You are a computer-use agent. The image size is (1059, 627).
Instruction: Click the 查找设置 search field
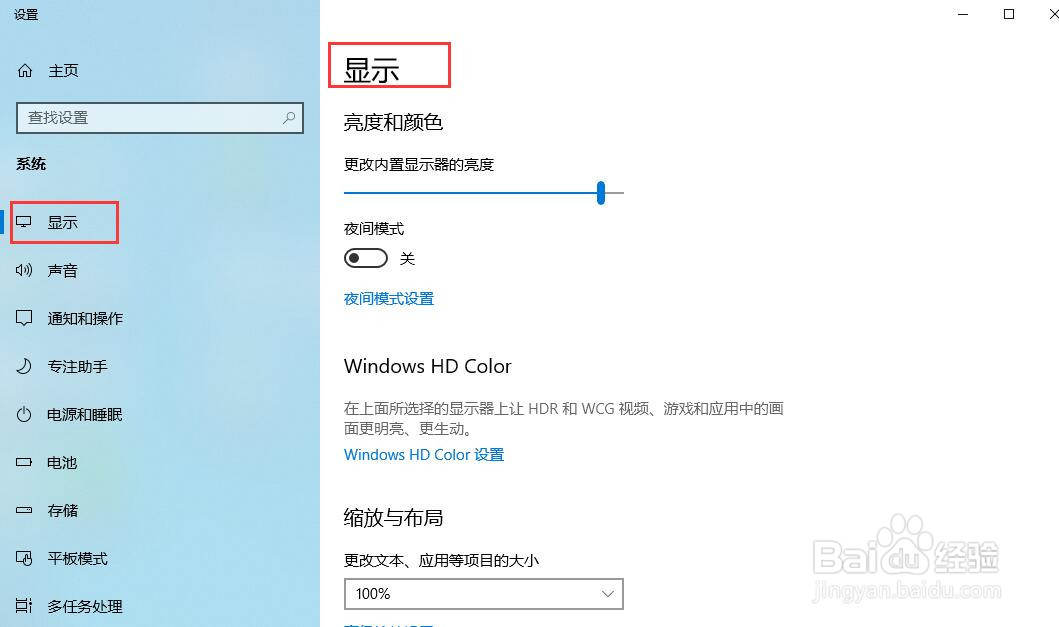(x=159, y=118)
